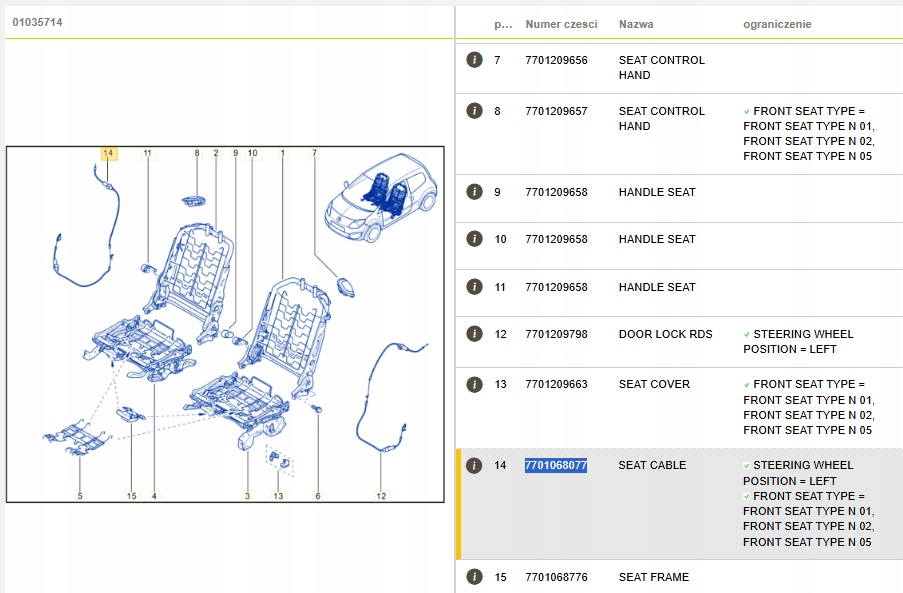The width and height of the screenshot is (903, 593).
Task: Select part number 7701209658 in row 11
Action: coord(556,287)
